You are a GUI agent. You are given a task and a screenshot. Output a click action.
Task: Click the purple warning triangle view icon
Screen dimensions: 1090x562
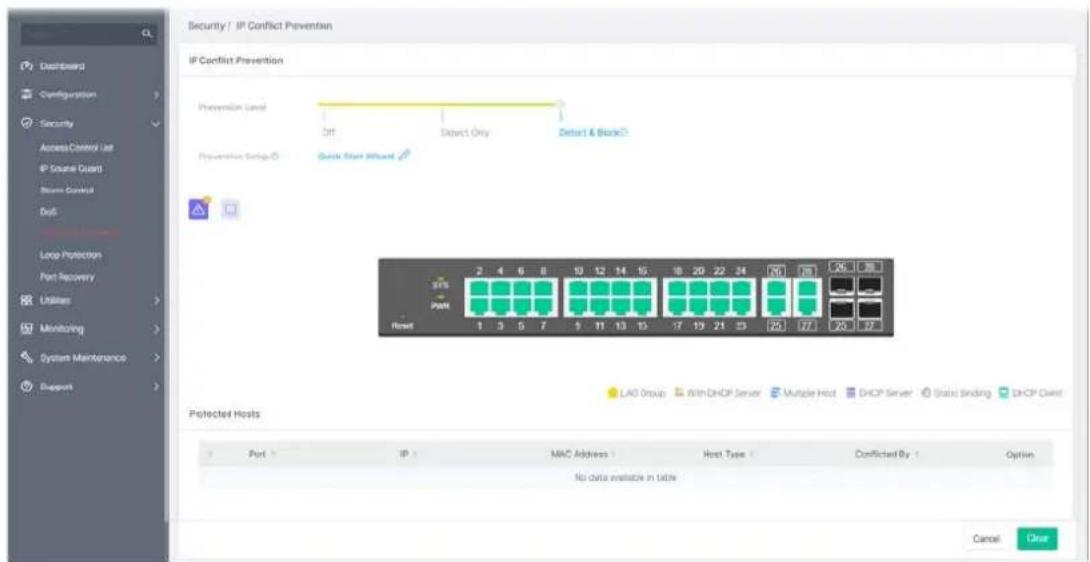[x=198, y=209]
